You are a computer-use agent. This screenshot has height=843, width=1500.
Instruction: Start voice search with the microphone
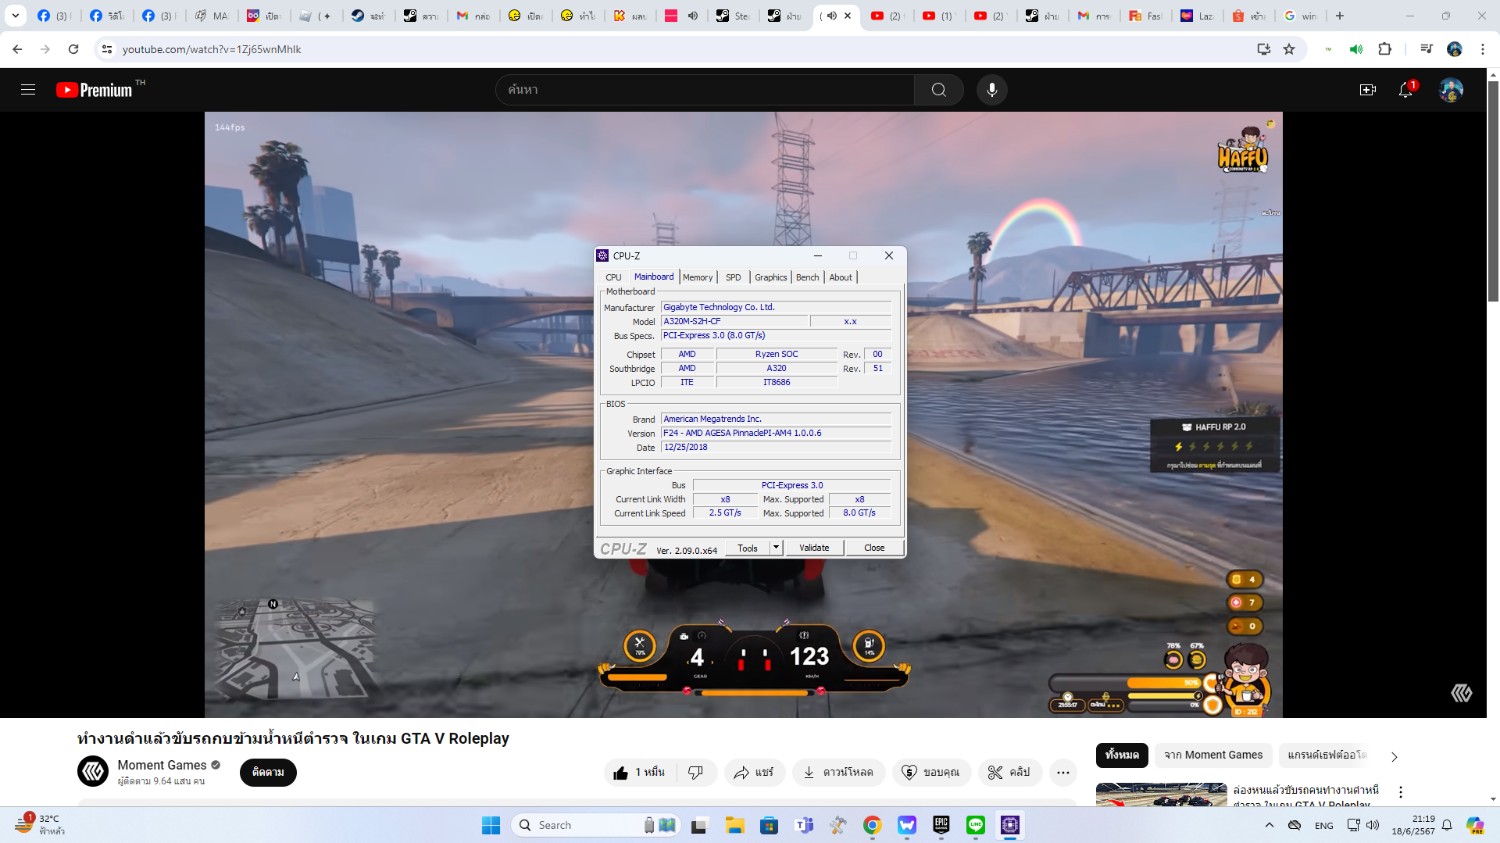pos(992,90)
